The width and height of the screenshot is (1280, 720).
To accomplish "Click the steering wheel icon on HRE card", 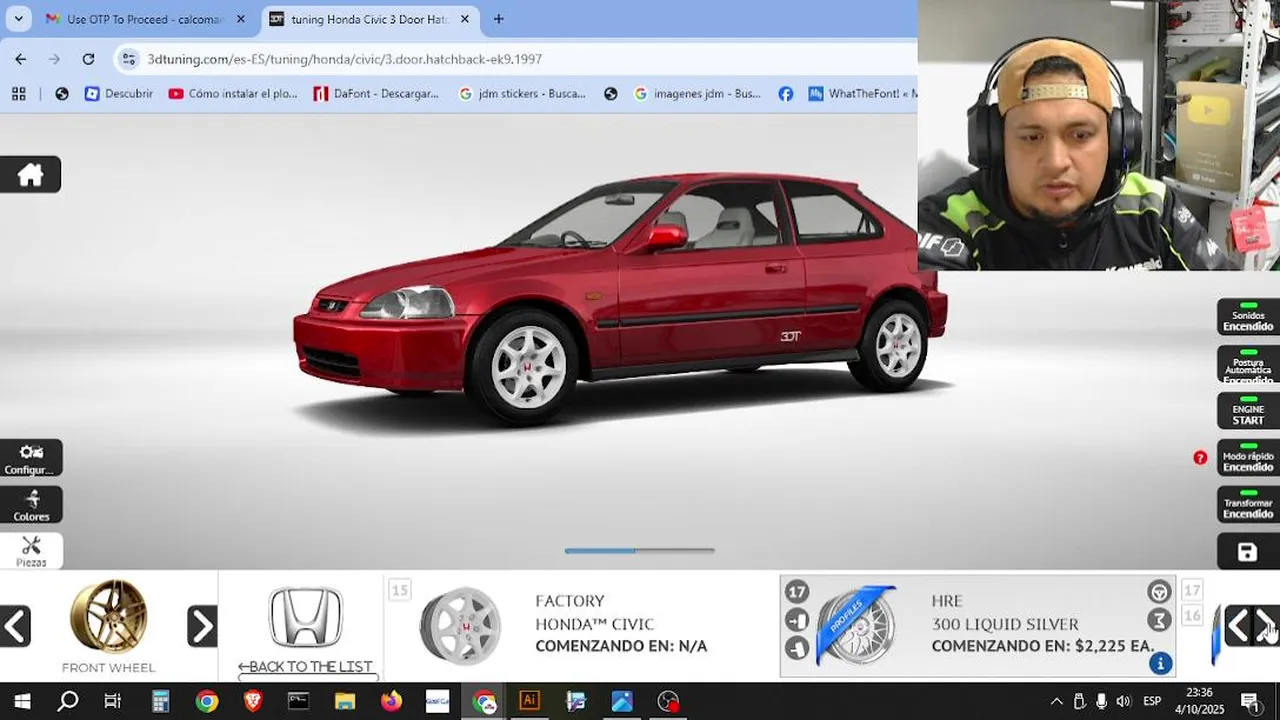I will coord(1159,592).
